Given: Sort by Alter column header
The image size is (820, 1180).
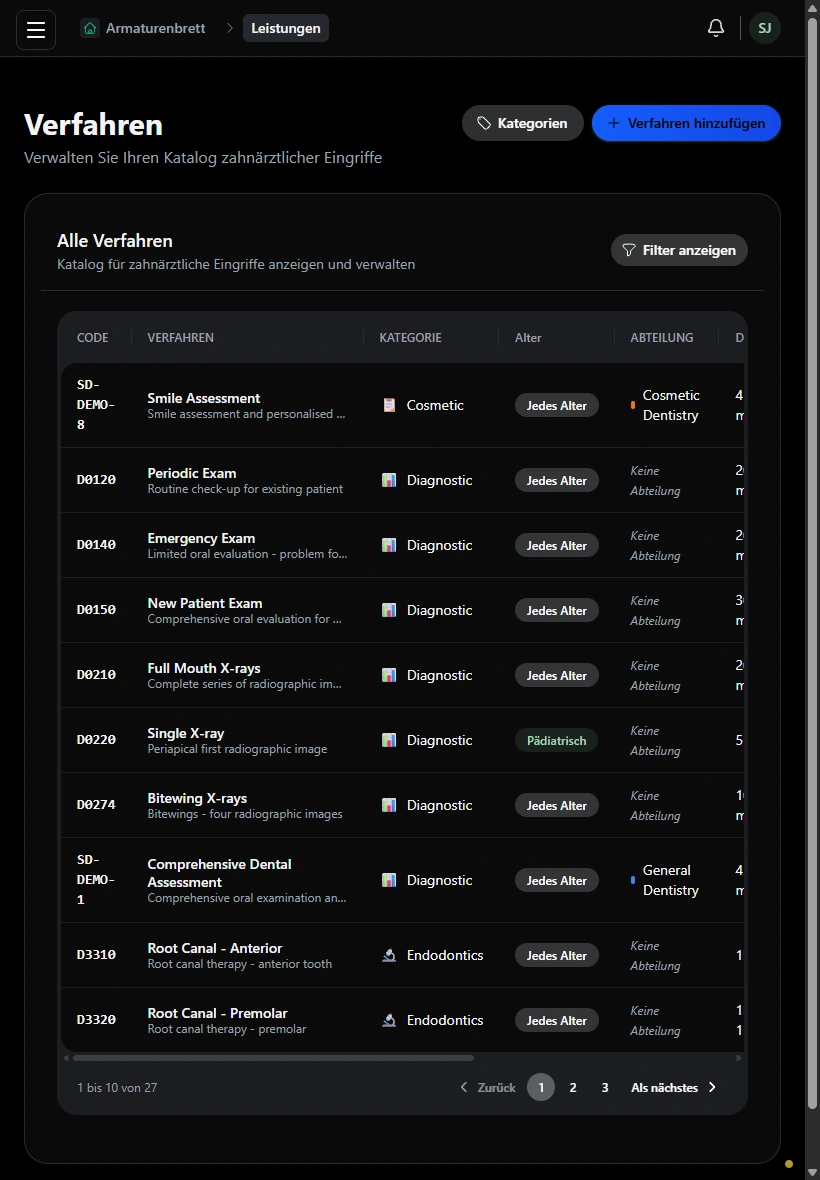Looking at the screenshot, I should (528, 338).
